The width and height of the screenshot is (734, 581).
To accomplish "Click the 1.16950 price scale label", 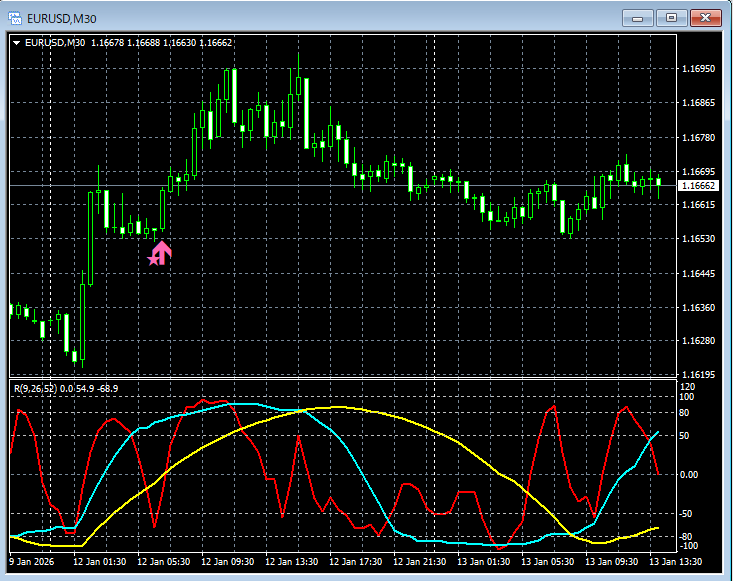I will pyautogui.click(x=698, y=68).
